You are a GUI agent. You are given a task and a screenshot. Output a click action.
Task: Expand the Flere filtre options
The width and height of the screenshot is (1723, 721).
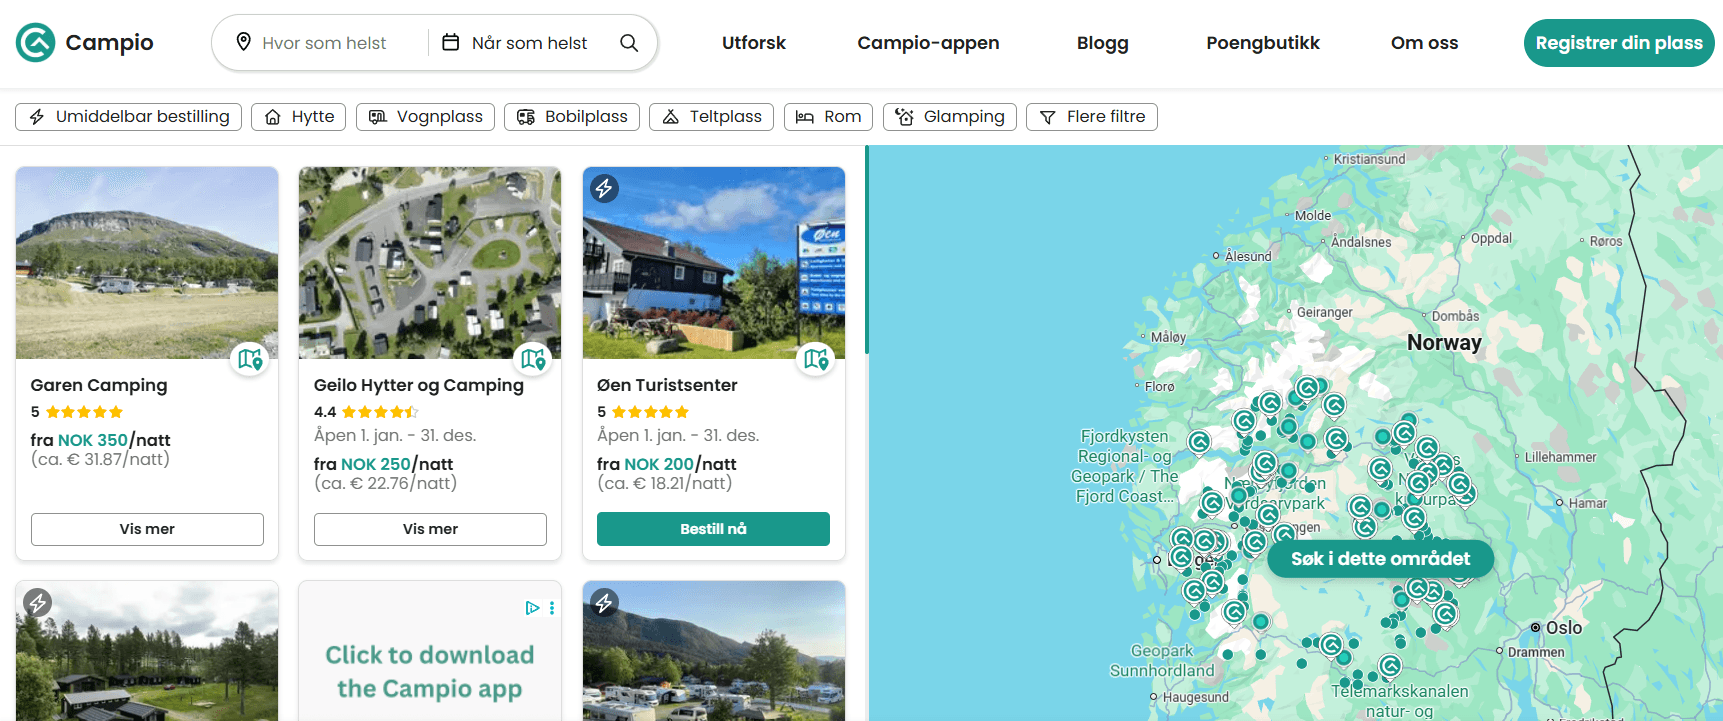point(1092,117)
